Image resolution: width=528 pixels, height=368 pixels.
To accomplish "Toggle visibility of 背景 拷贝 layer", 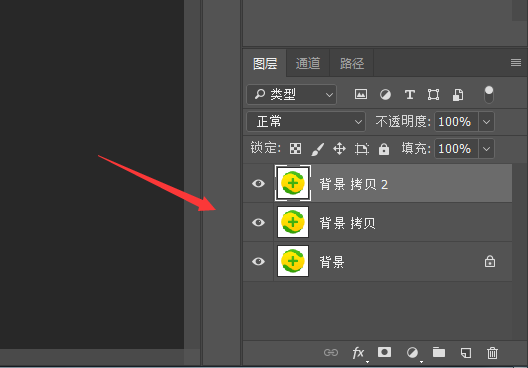I will (x=258, y=223).
